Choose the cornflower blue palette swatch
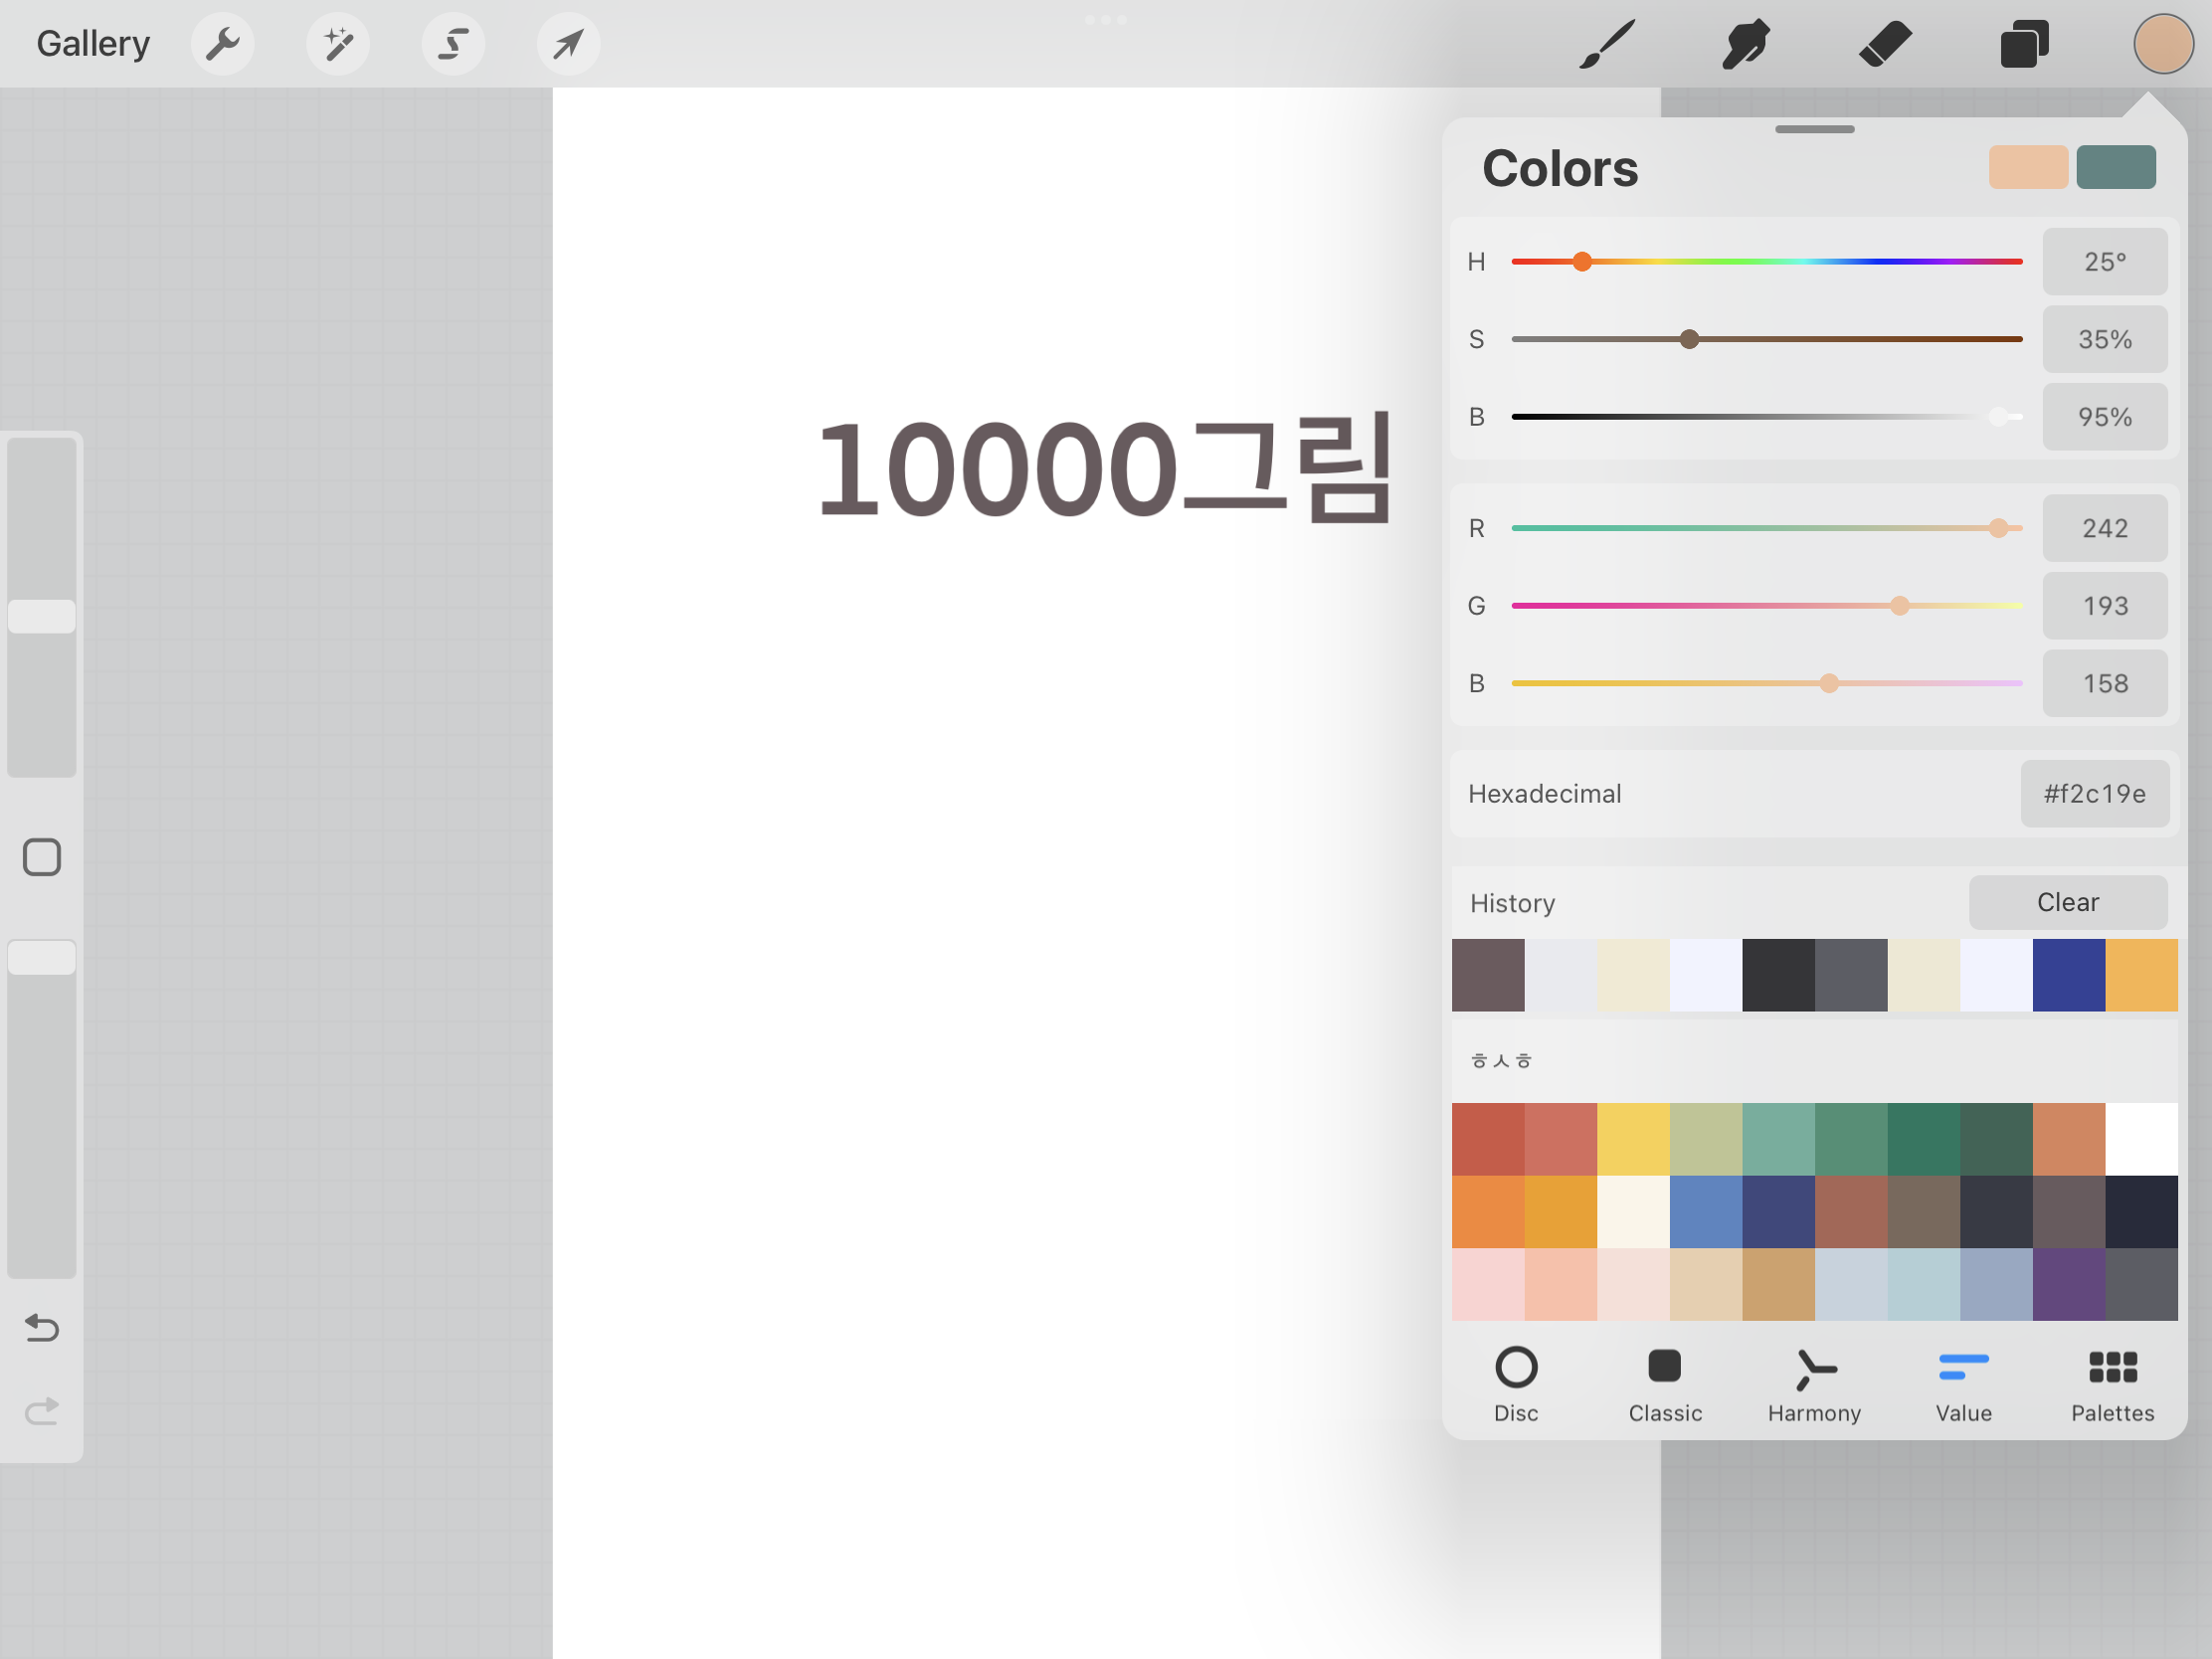2212x1659 pixels. click(1706, 1212)
